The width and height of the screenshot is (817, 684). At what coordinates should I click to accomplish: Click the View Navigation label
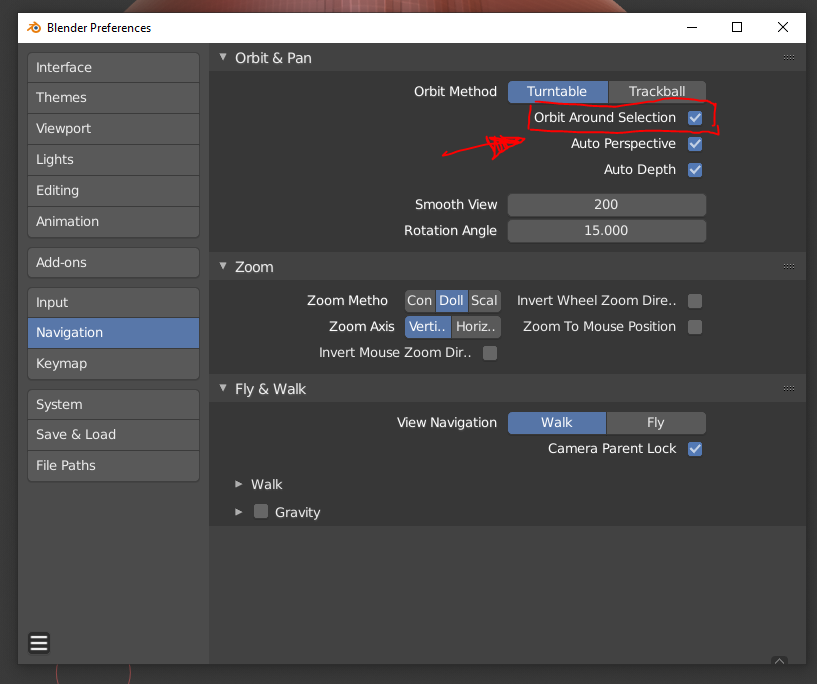[447, 422]
